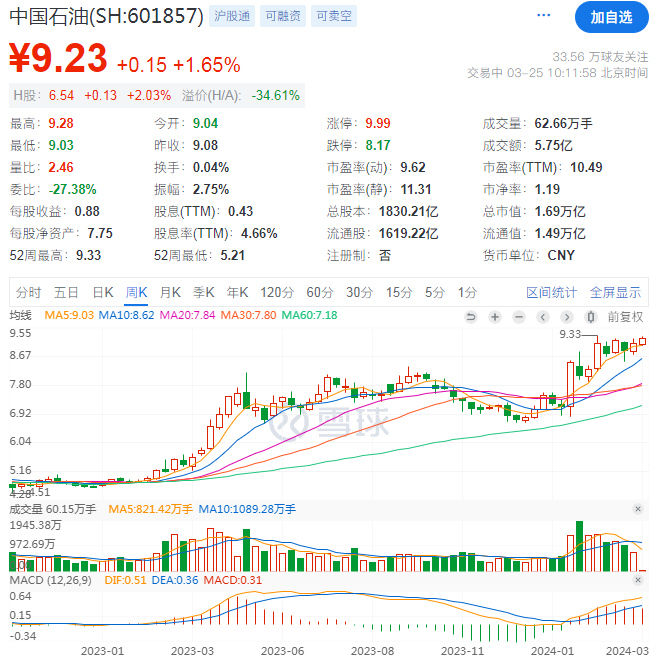The image size is (662, 661).
Task: Click the 可融资 tag
Action: click(x=283, y=16)
